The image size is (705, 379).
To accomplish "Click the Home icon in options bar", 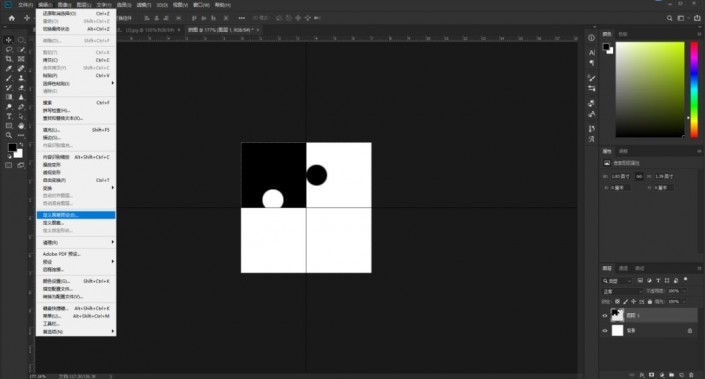I will [x=12, y=18].
